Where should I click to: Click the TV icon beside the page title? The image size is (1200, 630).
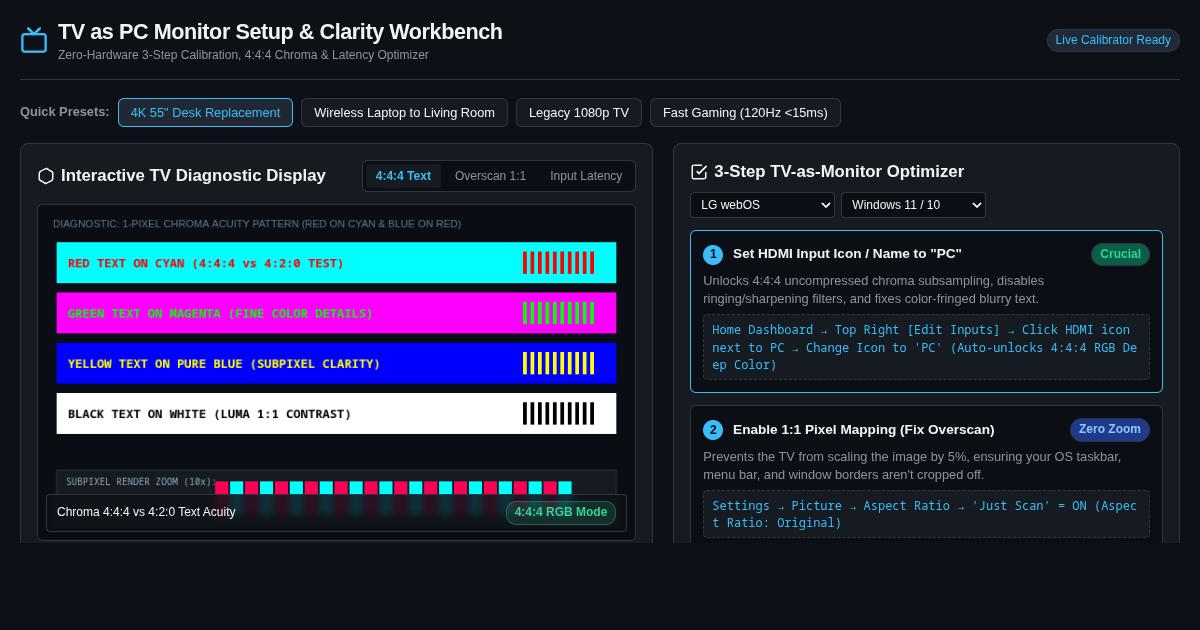click(x=34, y=40)
